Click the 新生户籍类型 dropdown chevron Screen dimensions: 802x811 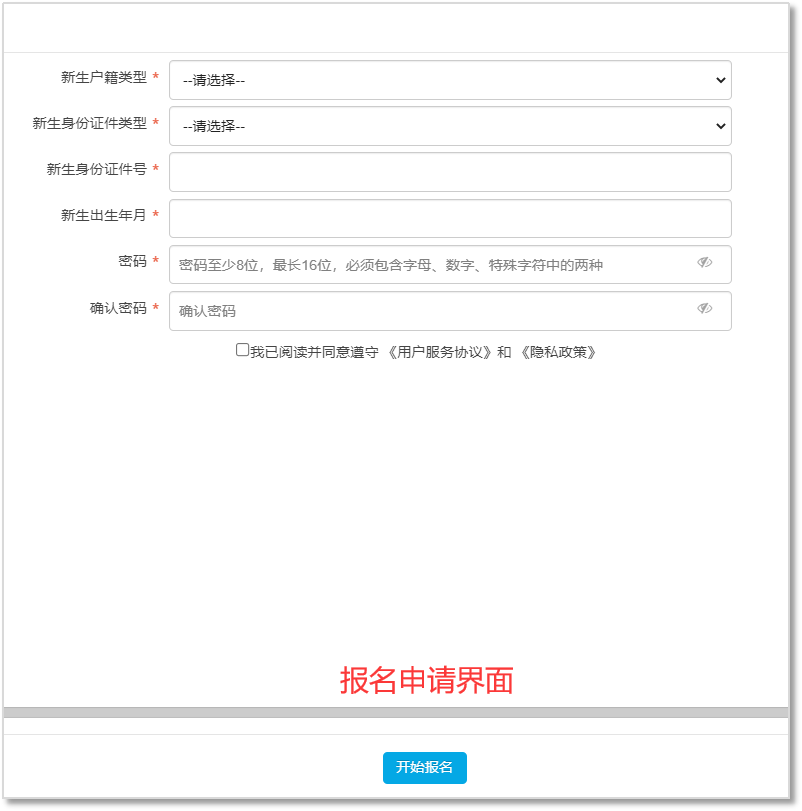[x=719, y=80]
